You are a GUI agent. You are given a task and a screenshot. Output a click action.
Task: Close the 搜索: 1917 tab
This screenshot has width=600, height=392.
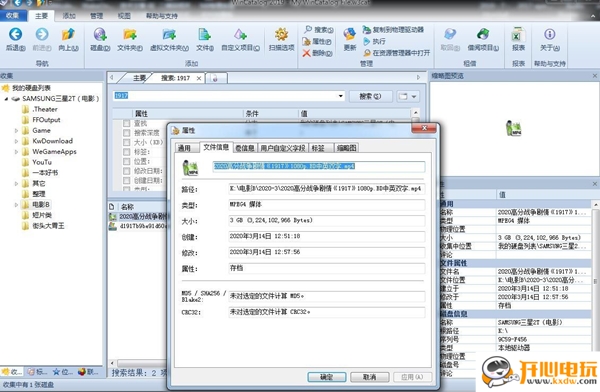(x=199, y=78)
